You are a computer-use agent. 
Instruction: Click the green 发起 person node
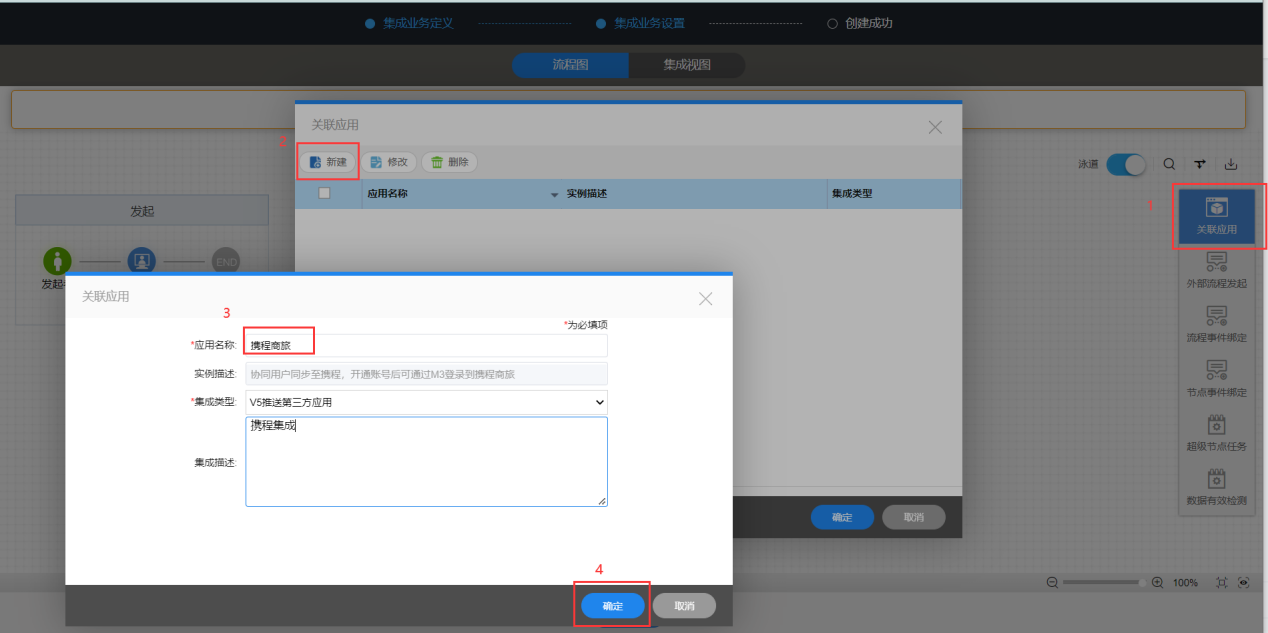58,262
